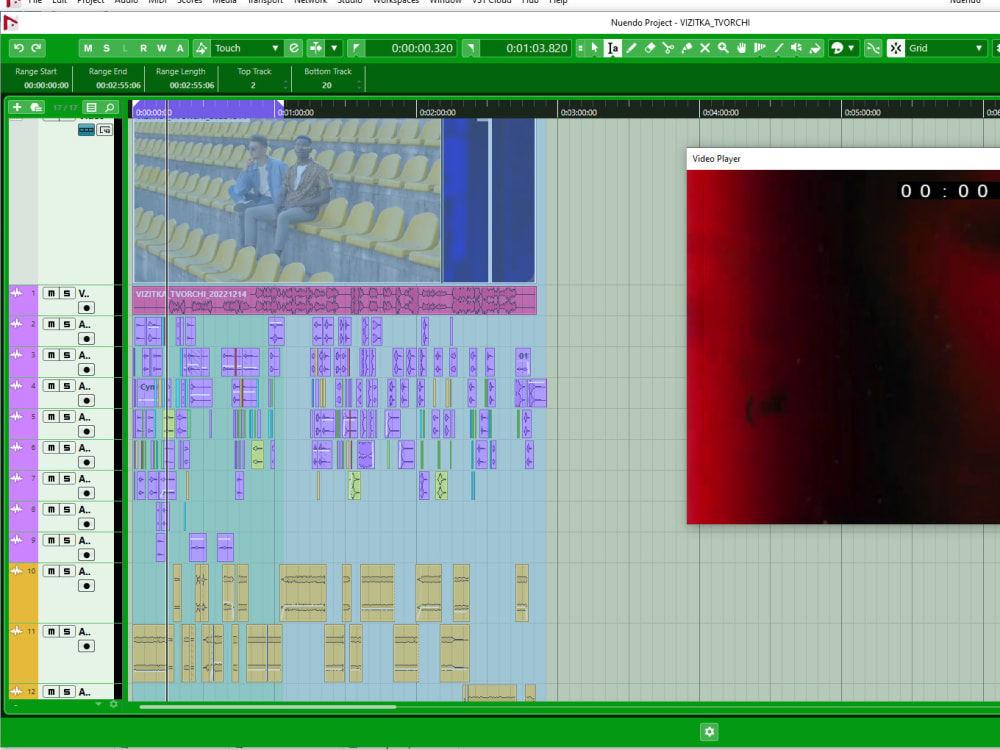The height and width of the screenshot is (750, 1000).
Task: Open automation panel 'e' icon
Action: tap(293, 48)
